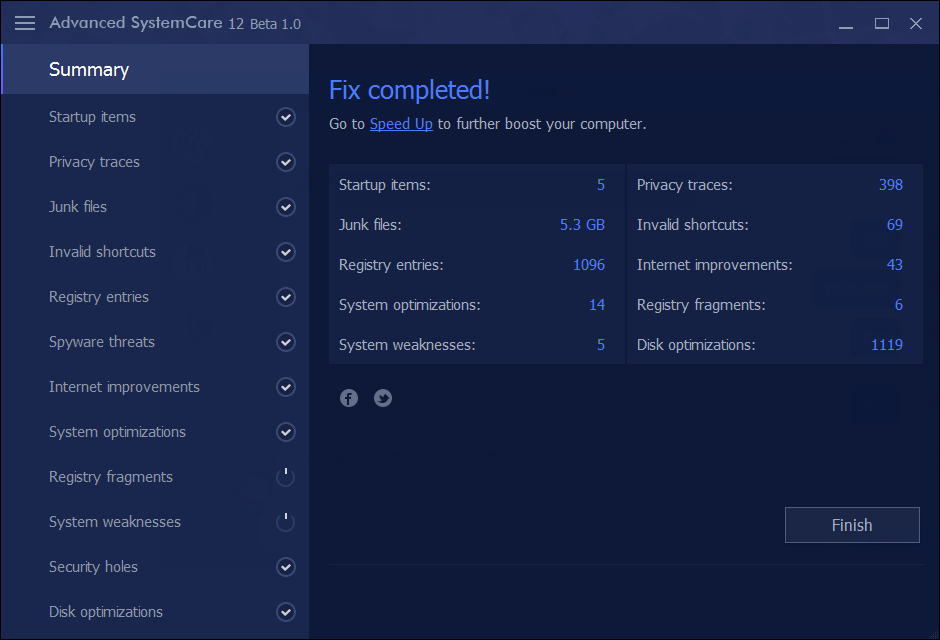Click the Registry entries checkmark icon
Image resolution: width=940 pixels, height=640 pixels.
click(286, 297)
